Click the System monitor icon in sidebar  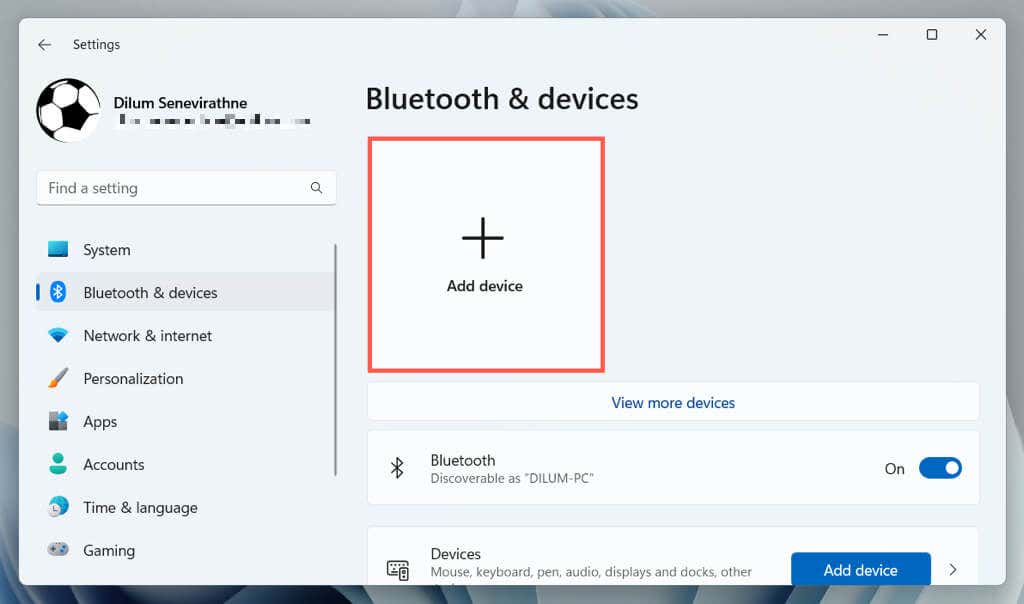click(x=60, y=250)
